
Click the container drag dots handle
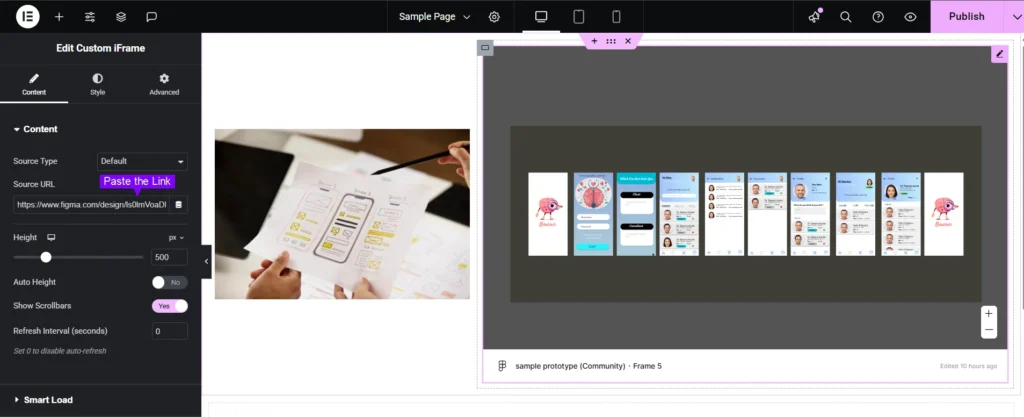click(x=611, y=41)
